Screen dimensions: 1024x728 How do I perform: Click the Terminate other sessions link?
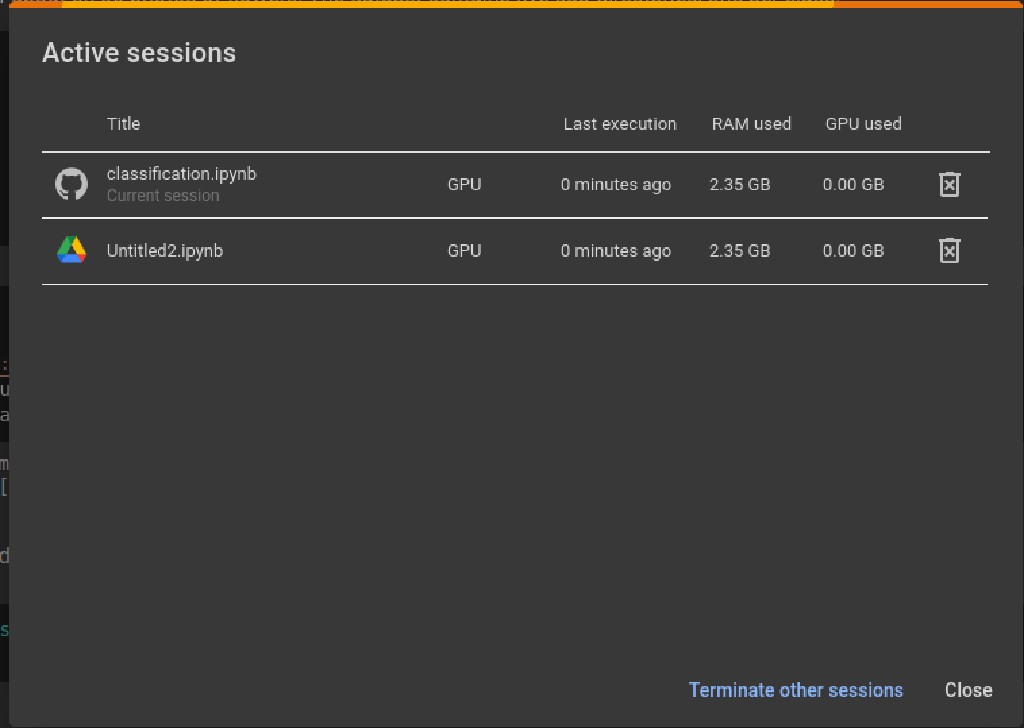[795, 690]
